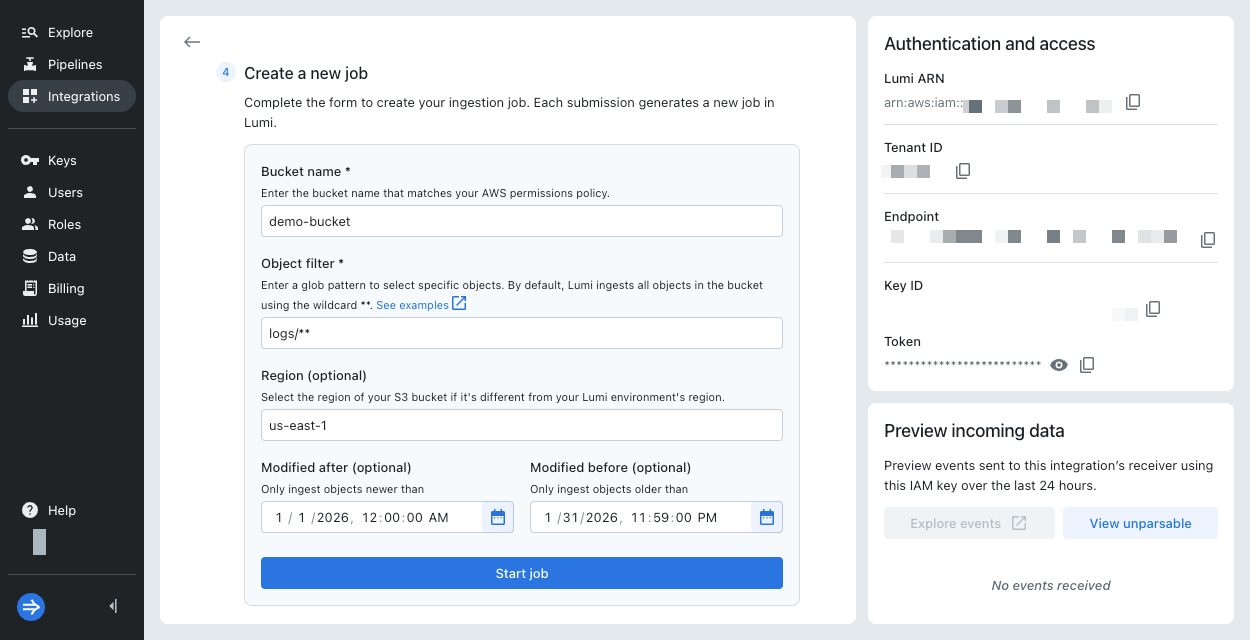Navigate to Pipelines
Screen dimensions: 1250x640
click(74, 64)
